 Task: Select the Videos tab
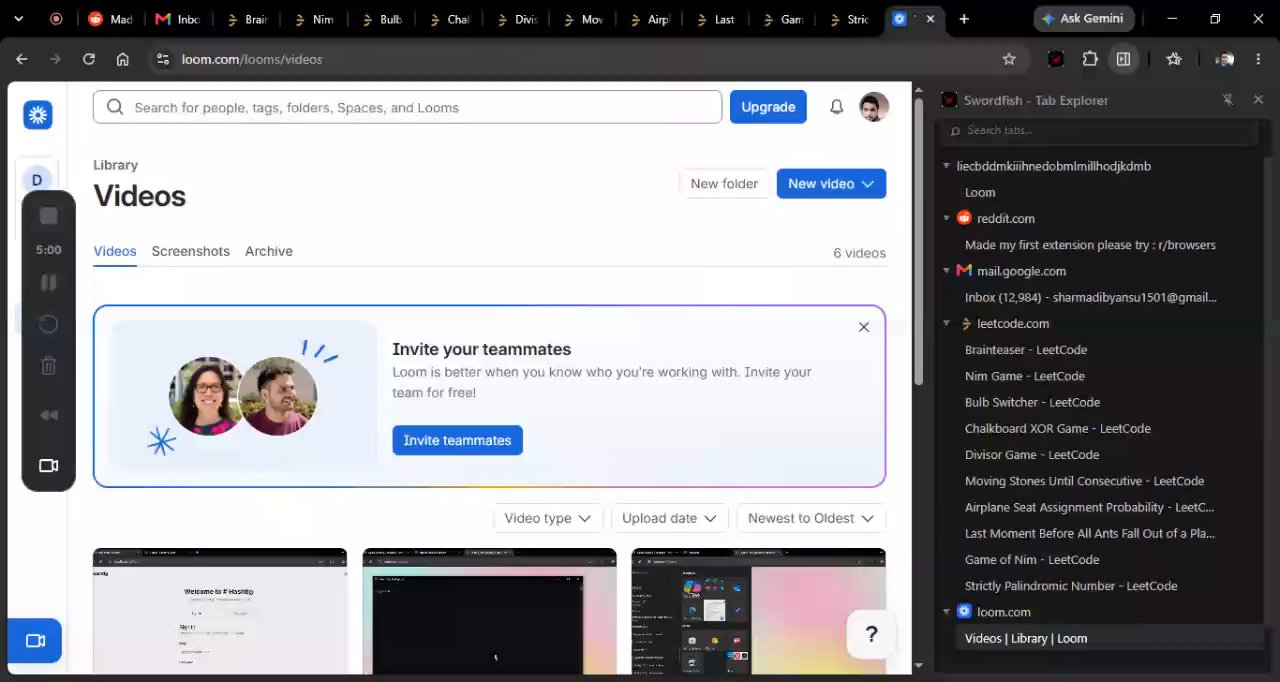115,251
